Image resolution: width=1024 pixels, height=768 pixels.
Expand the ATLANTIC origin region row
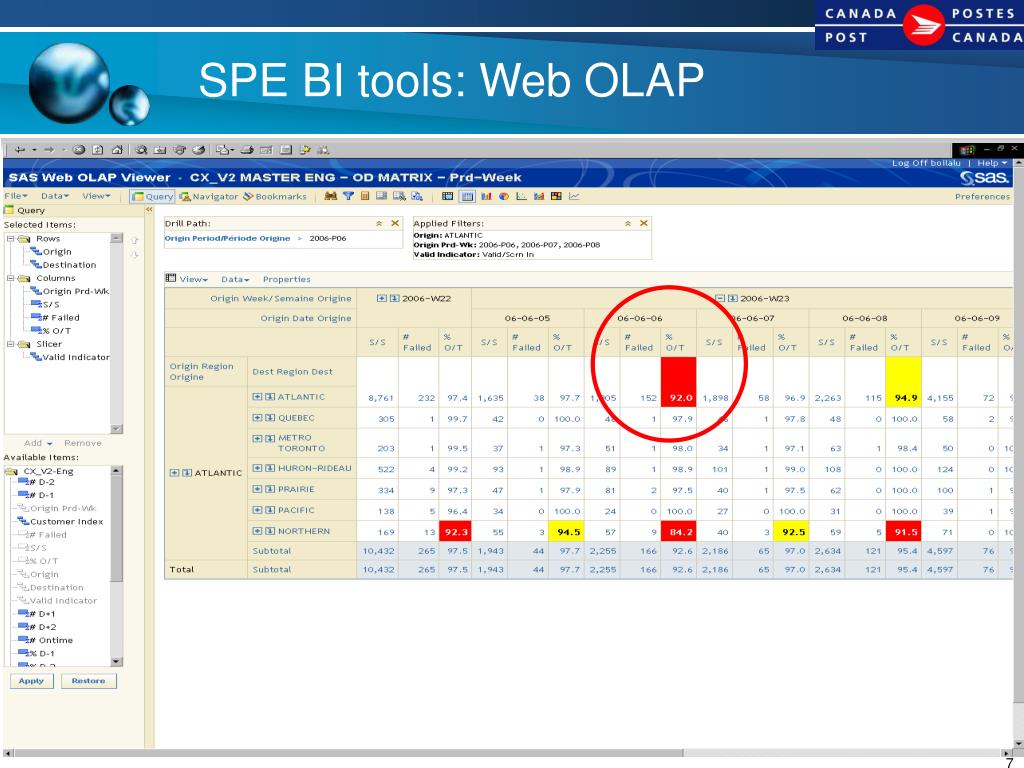[174, 473]
